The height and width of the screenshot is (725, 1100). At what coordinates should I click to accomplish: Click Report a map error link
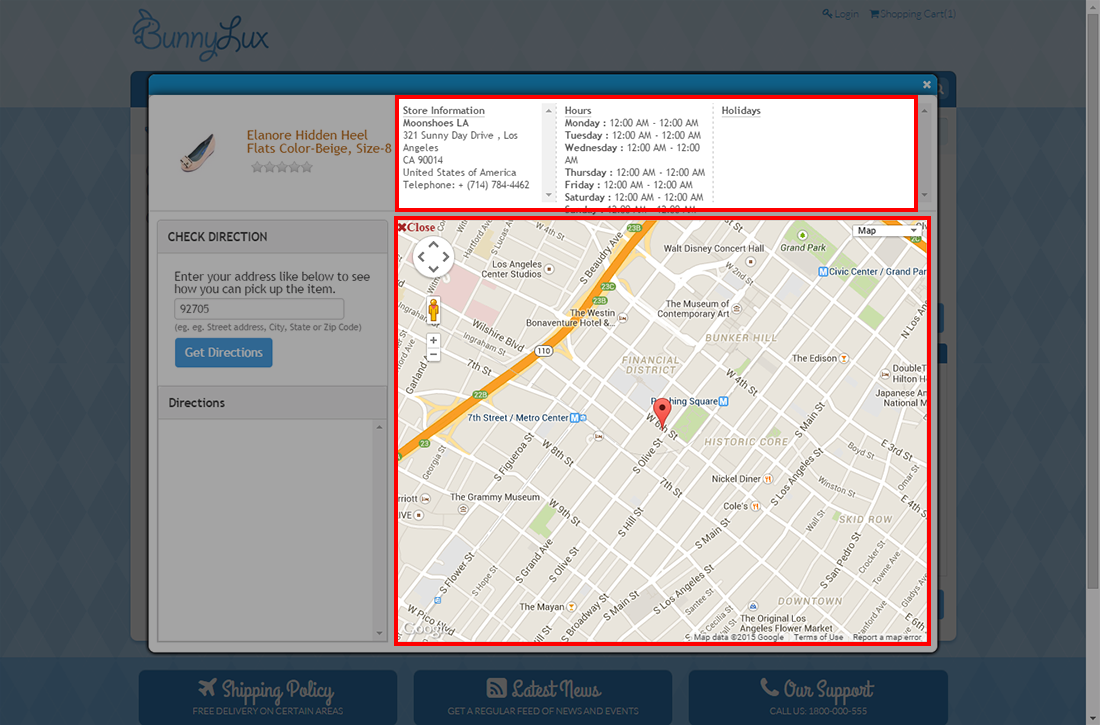click(x=887, y=637)
